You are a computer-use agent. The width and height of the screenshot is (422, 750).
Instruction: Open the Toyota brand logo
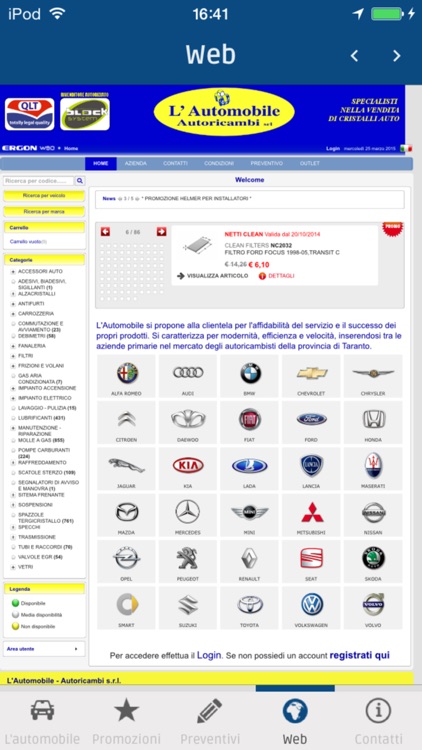click(250, 604)
